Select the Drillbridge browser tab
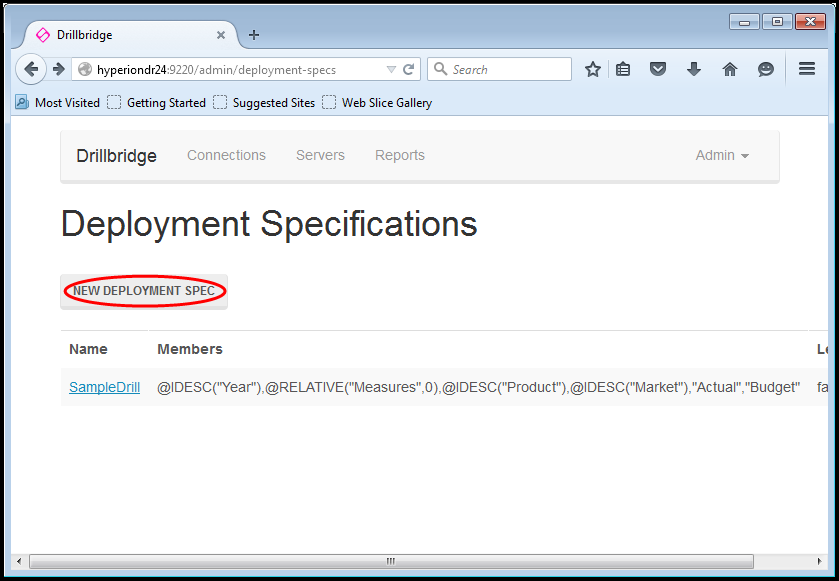 point(131,35)
